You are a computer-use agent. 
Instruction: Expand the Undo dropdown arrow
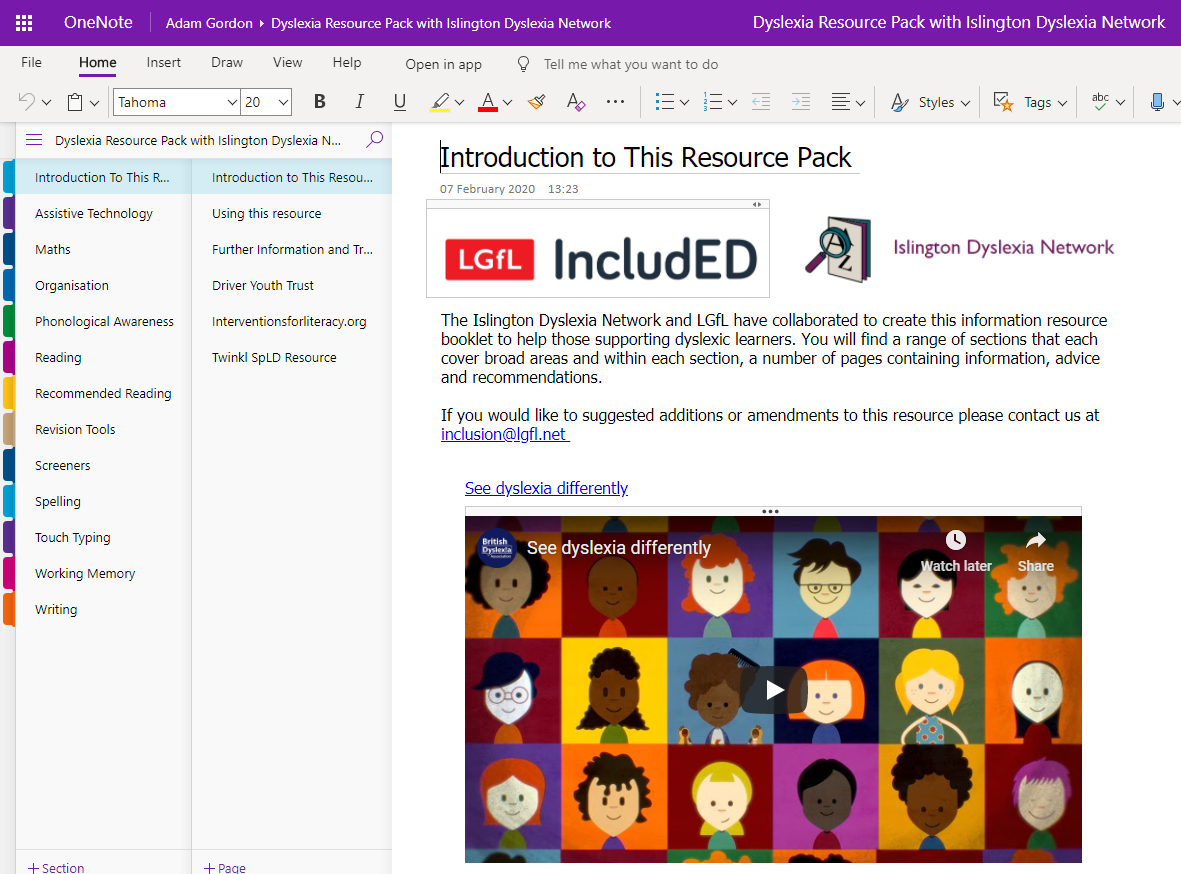(x=46, y=102)
